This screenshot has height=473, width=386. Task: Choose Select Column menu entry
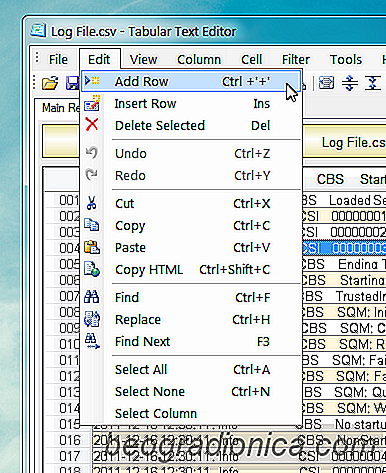(x=191, y=413)
